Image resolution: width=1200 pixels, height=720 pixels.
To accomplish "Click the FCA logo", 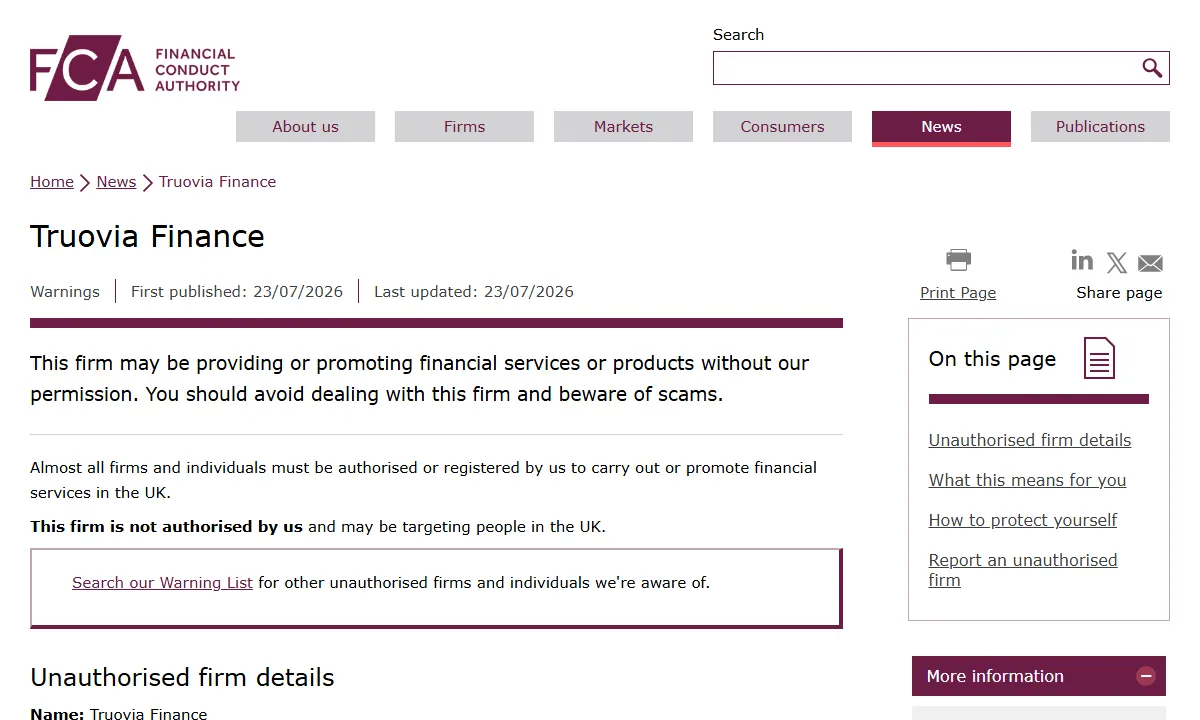I will point(135,68).
